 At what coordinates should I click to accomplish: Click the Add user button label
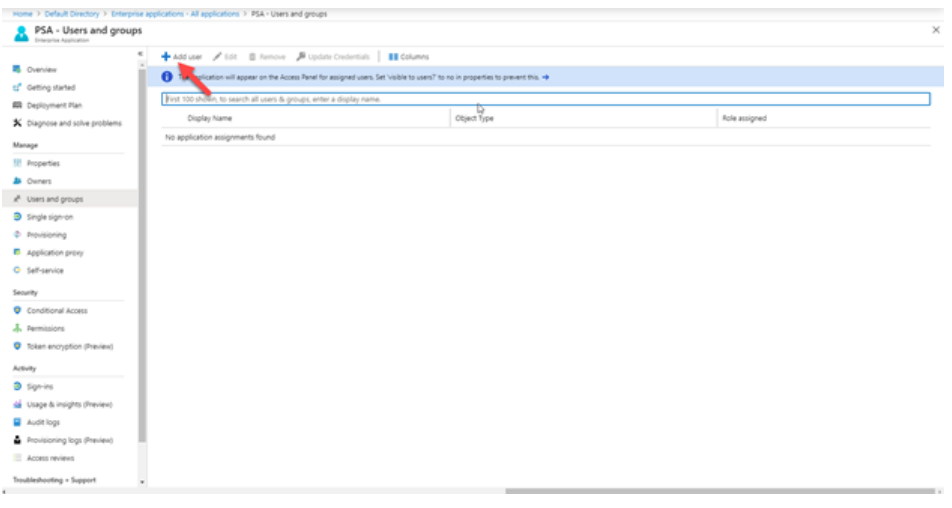click(x=187, y=57)
